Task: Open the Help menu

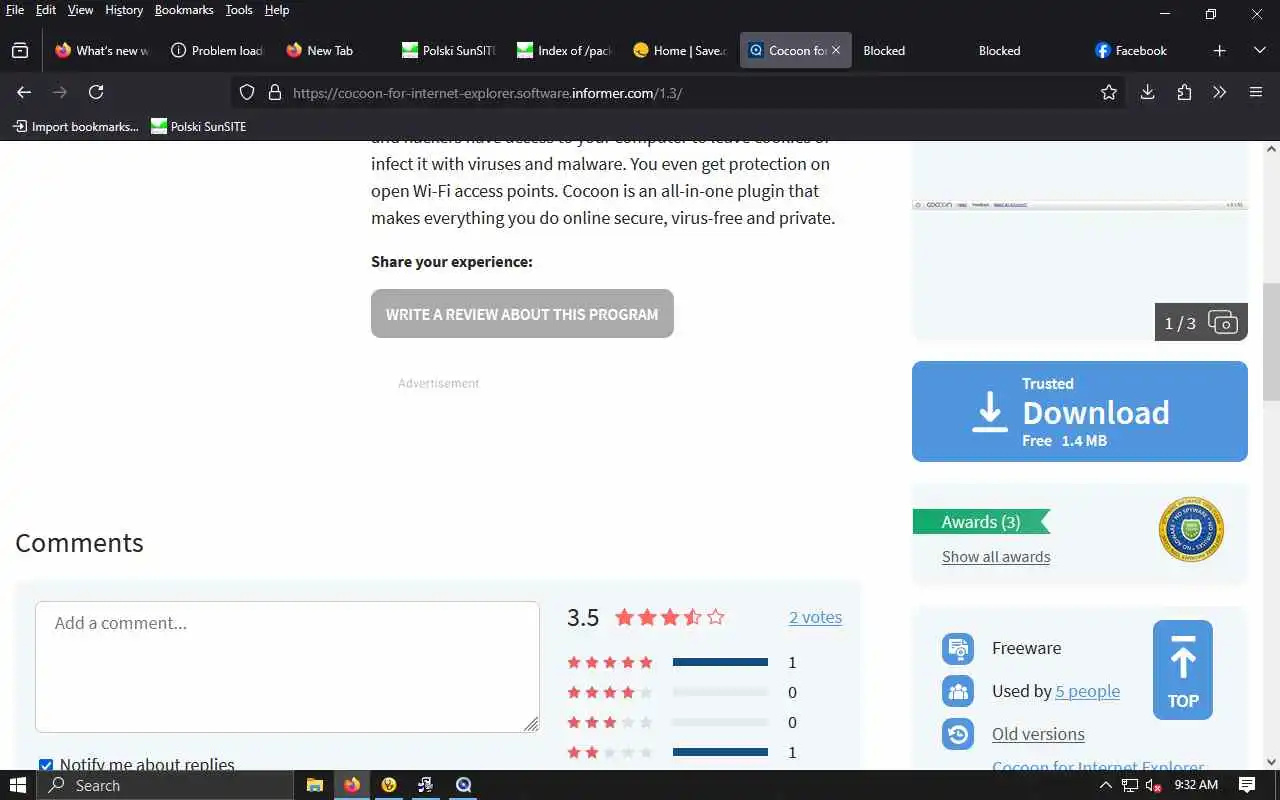Action: pyautogui.click(x=277, y=10)
